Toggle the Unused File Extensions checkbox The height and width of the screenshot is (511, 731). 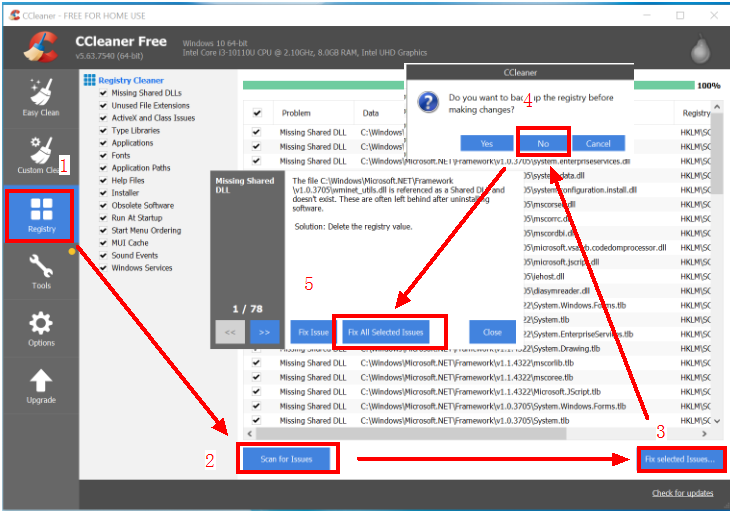(103, 105)
